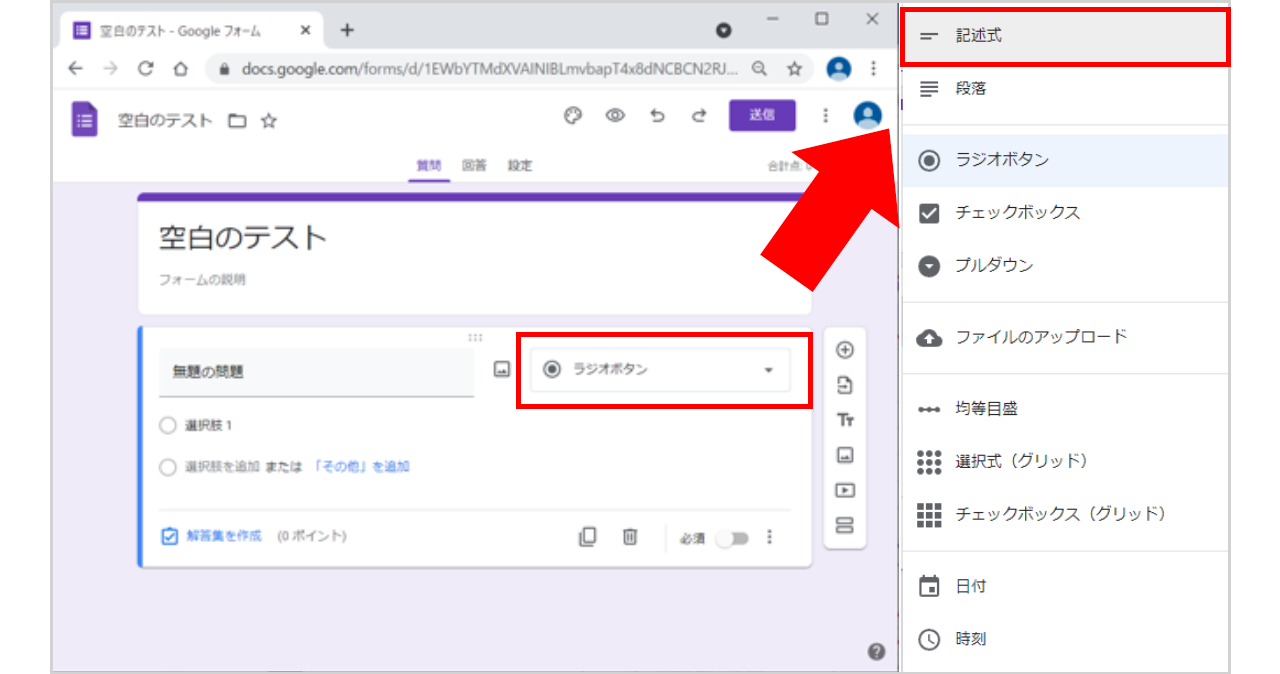Image resolution: width=1280 pixels, height=674 pixels.
Task: Select the 選択肢 1 radio option
Action: 168,425
